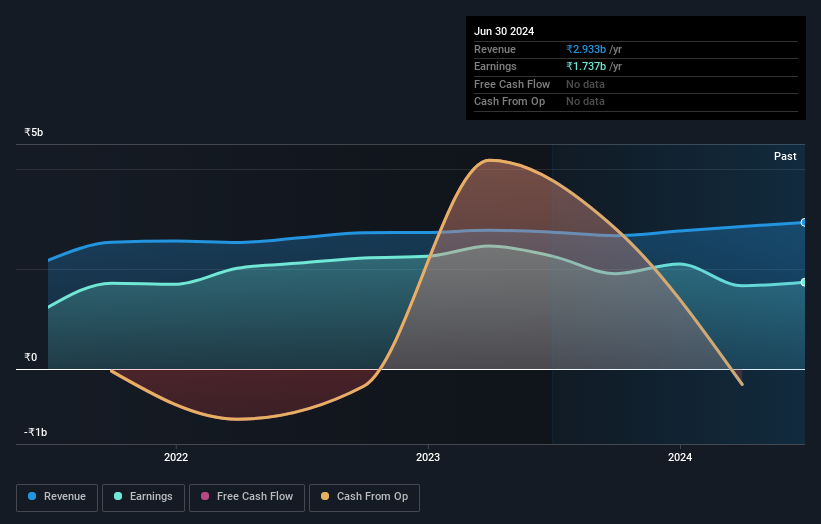
Task: Click the blue Revenue legend dot
Action: [32, 496]
